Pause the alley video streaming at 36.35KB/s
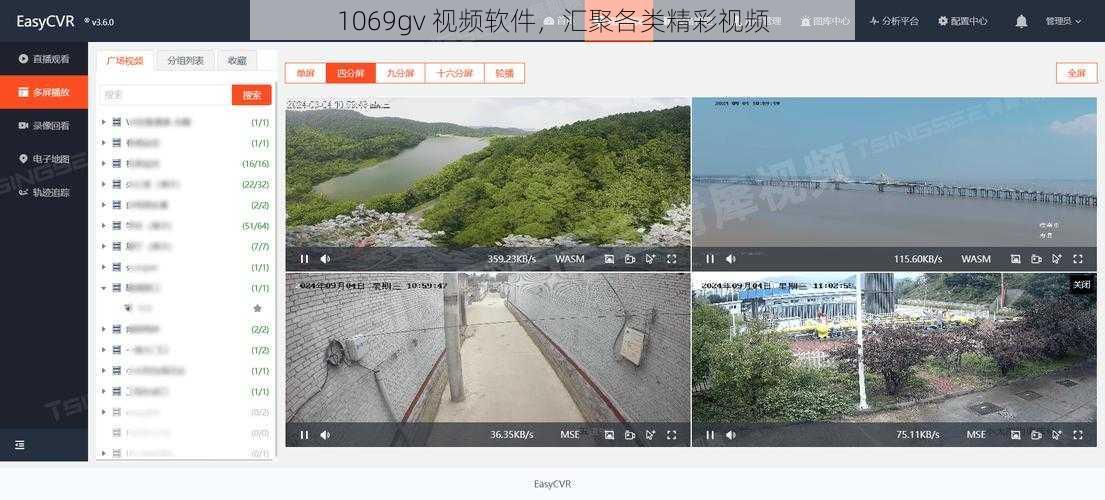Viewport: 1105px width, 500px height. click(x=304, y=435)
